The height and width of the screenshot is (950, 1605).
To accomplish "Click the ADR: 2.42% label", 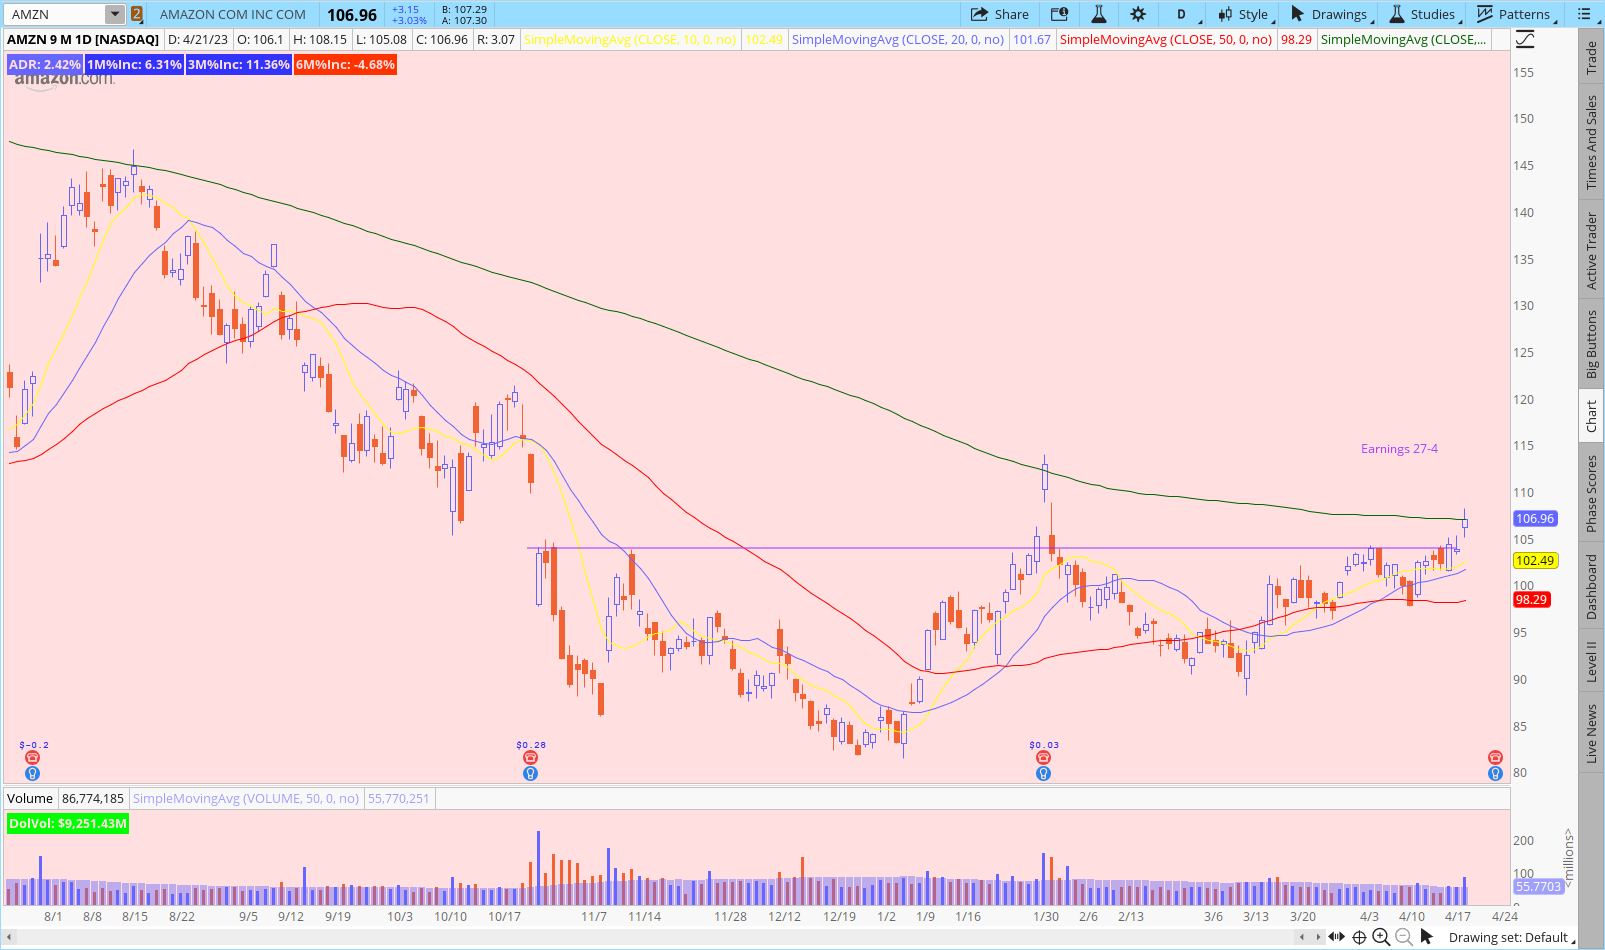I will 45,64.
